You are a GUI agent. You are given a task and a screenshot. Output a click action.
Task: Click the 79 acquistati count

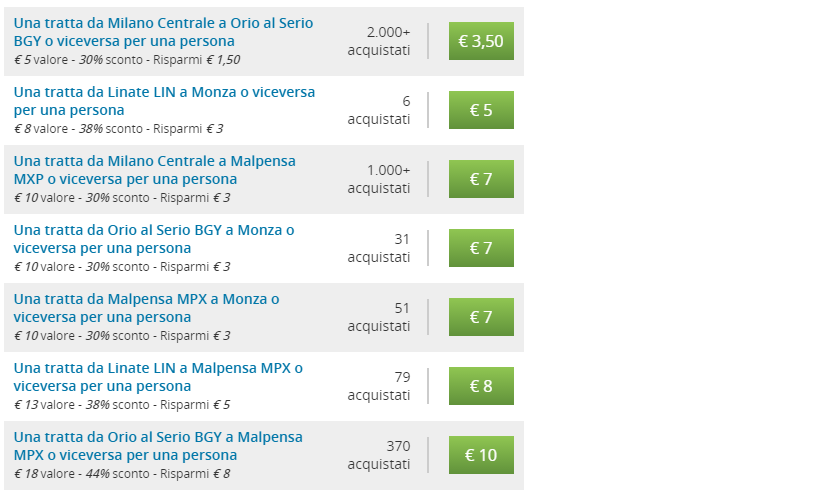(x=379, y=386)
